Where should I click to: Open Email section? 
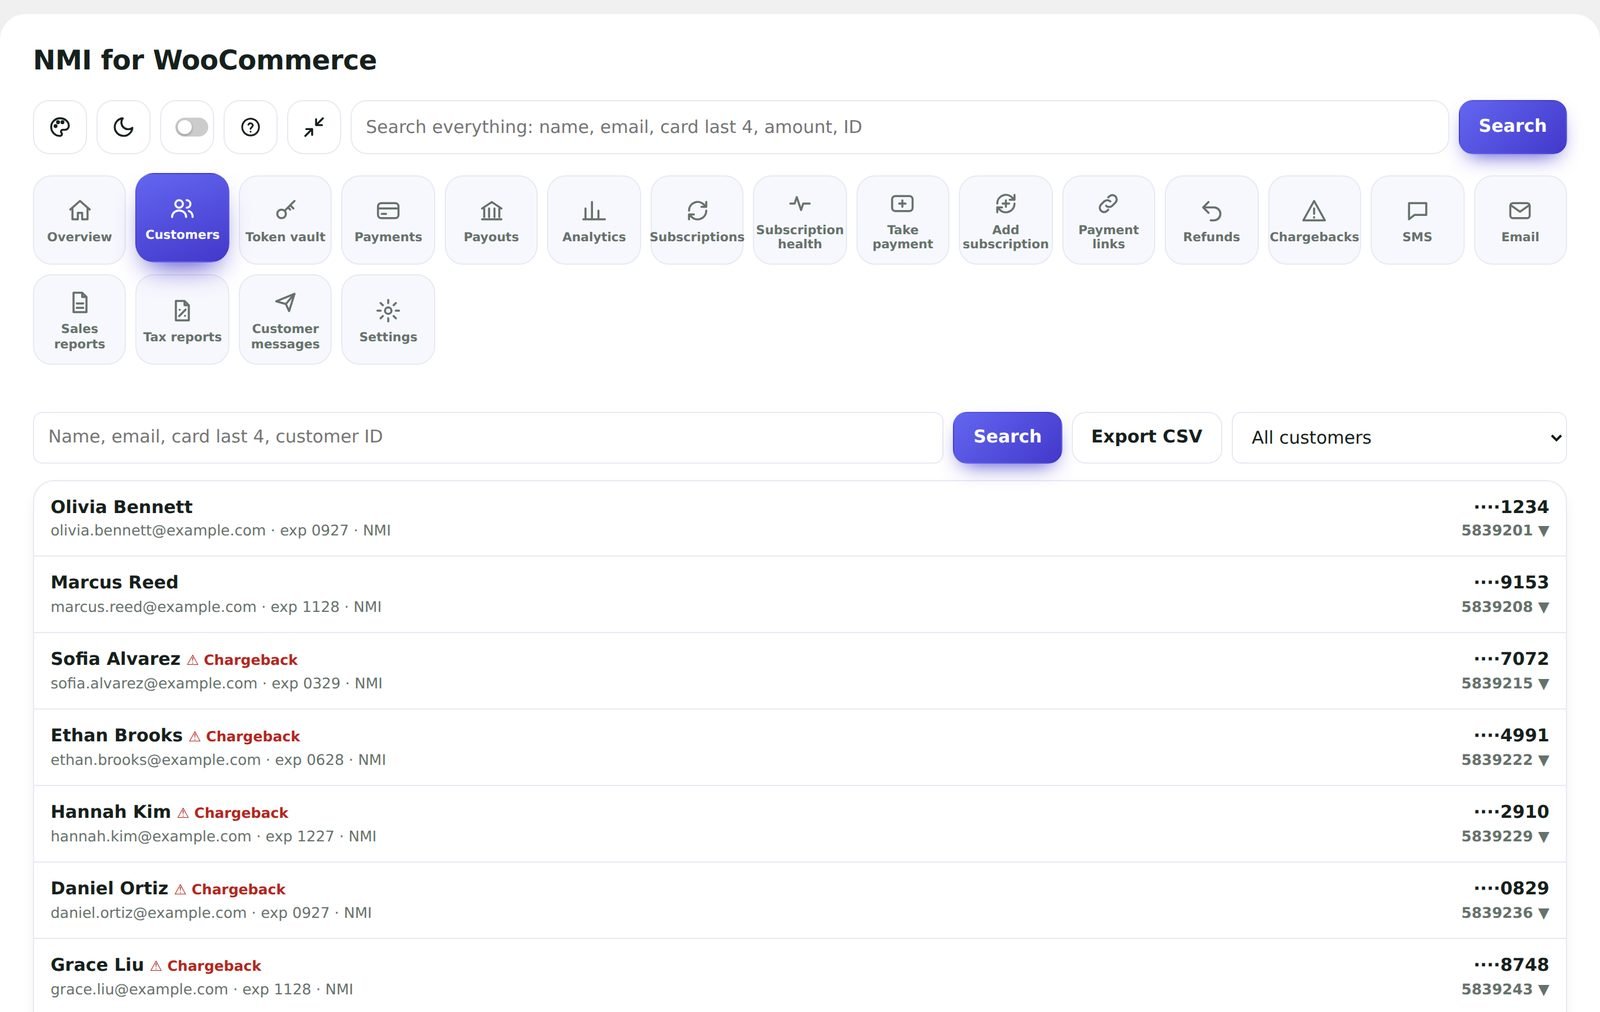1520,220
